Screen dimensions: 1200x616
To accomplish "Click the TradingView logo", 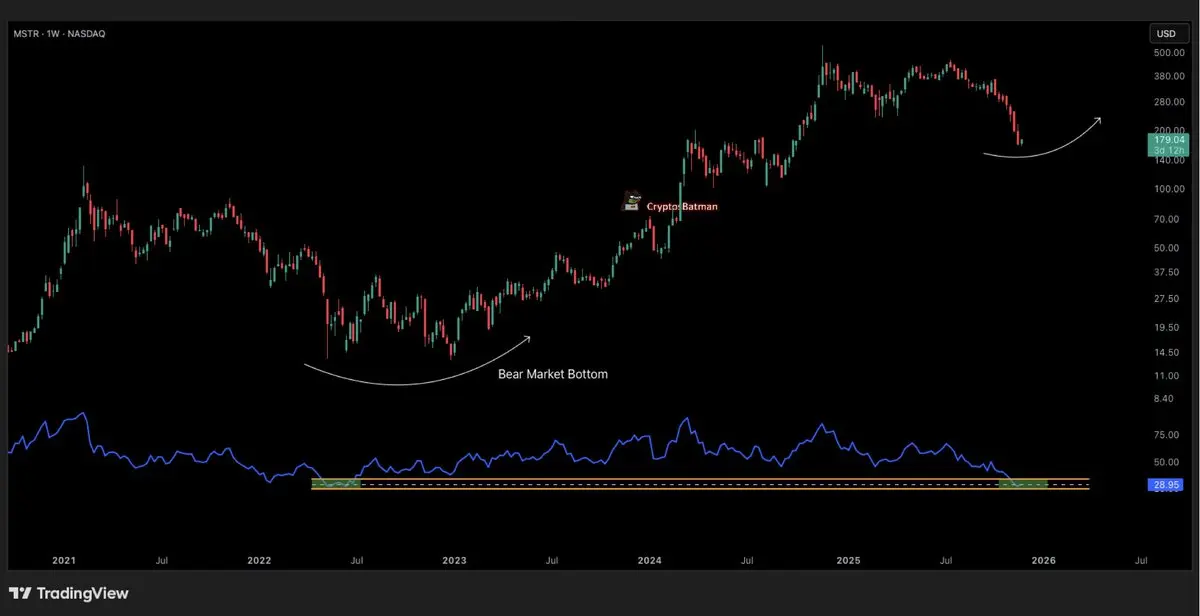I will tap(68, 594).
